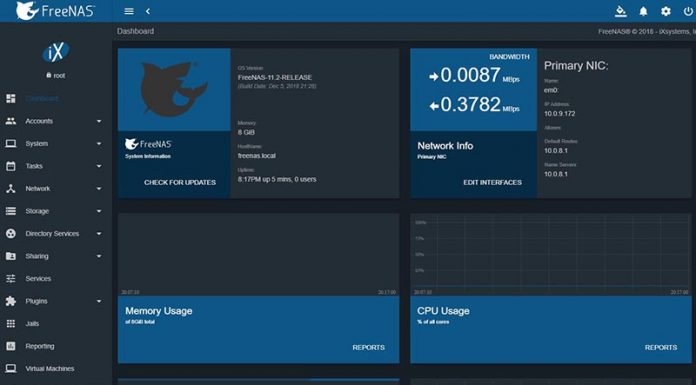Open notifications bell icon
This screenshot has height=385, width=696.
click(643, 12)
